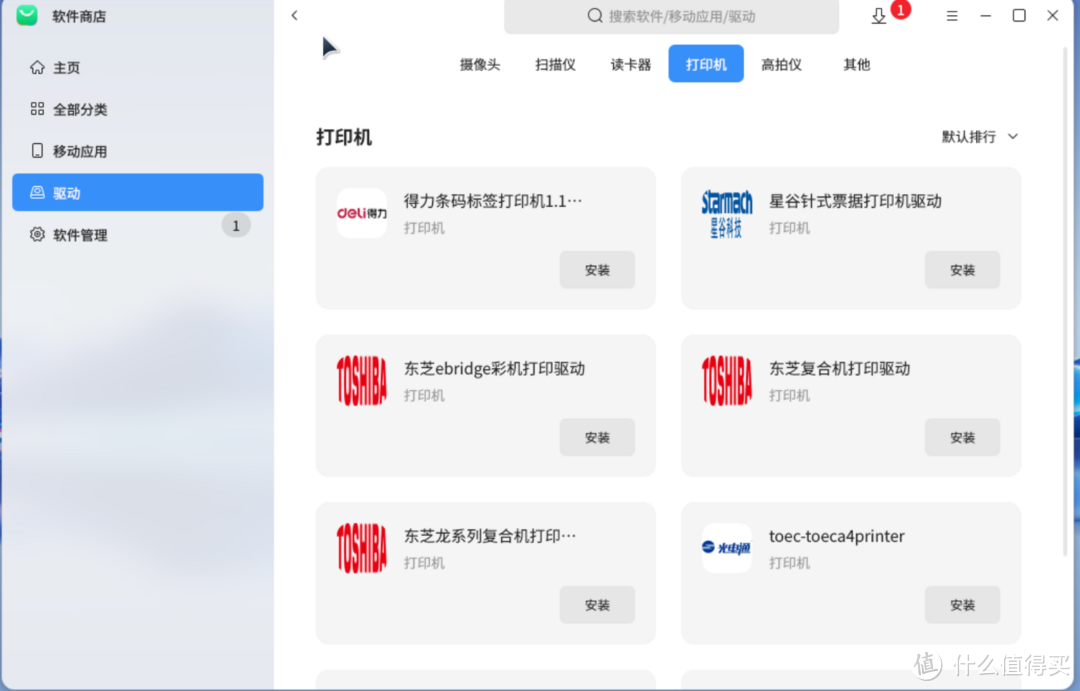
Task: Click Toshiba logo of 东芝ebridge彩机打印驱动
Action: coord(362,380)
